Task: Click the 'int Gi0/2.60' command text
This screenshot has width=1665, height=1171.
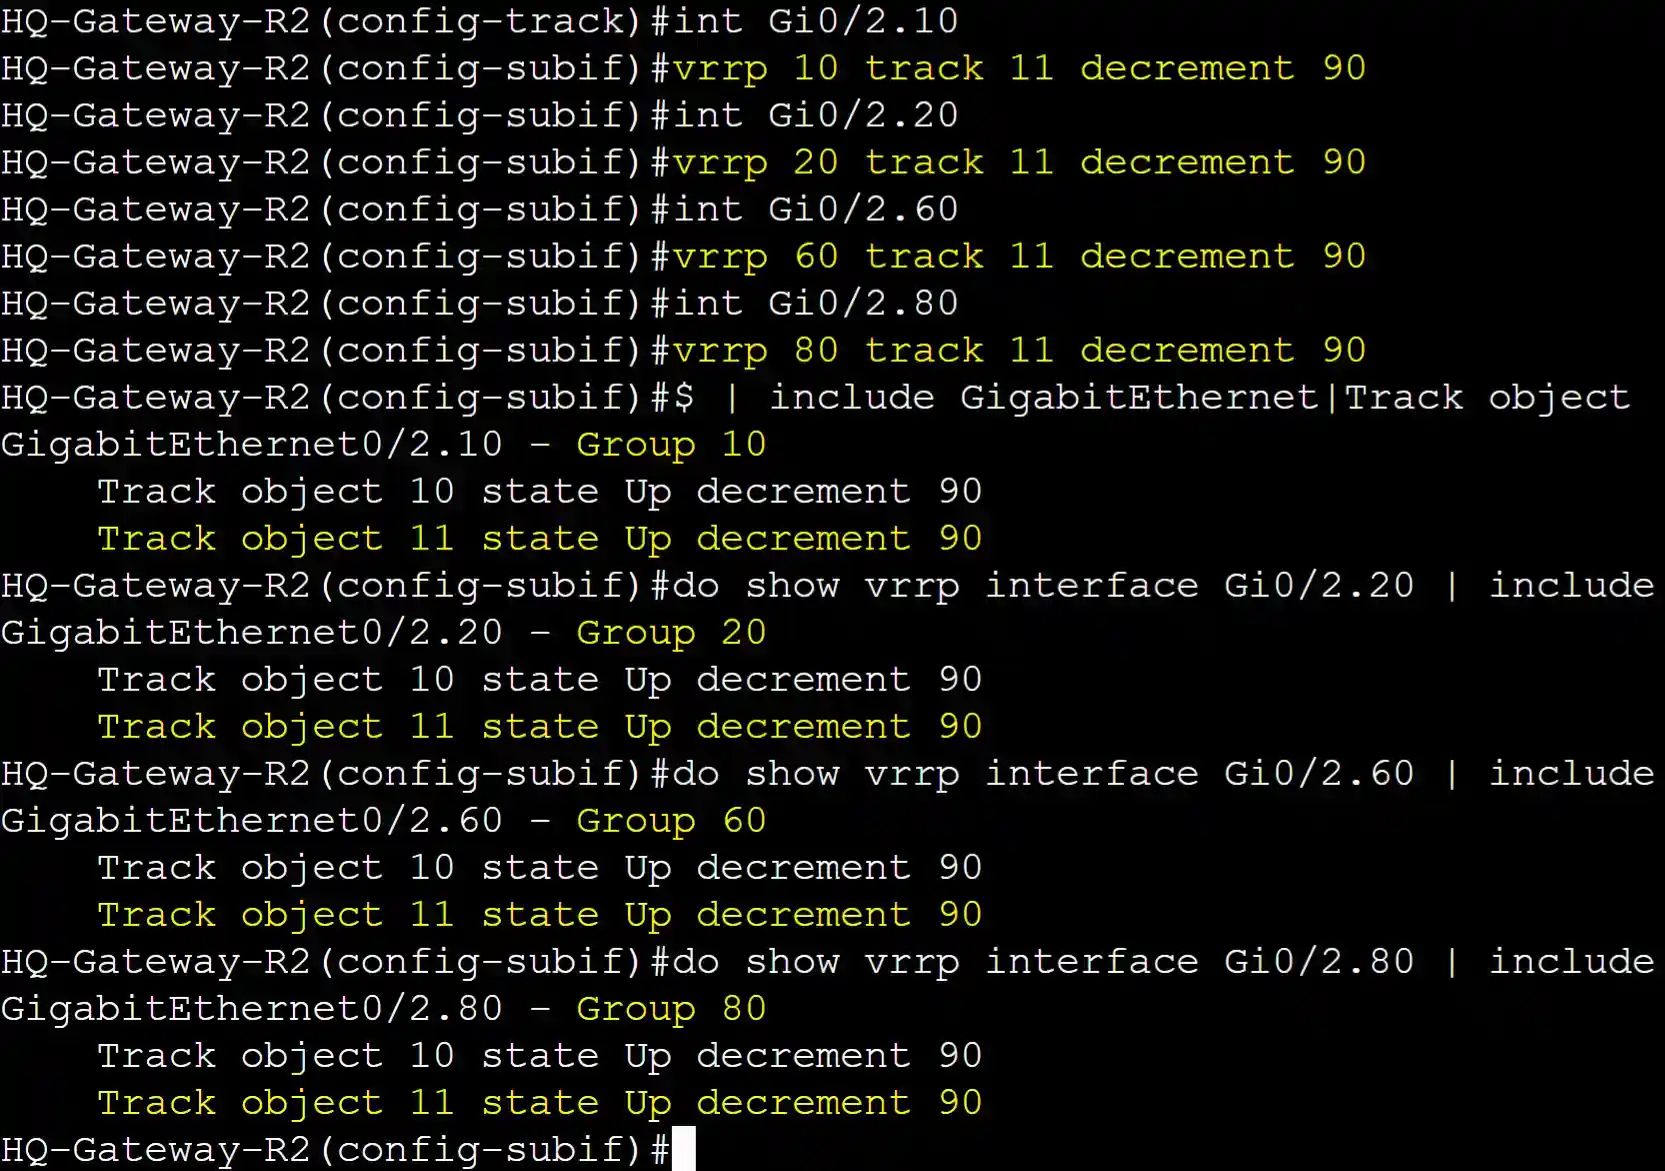Action: point(815,209)
